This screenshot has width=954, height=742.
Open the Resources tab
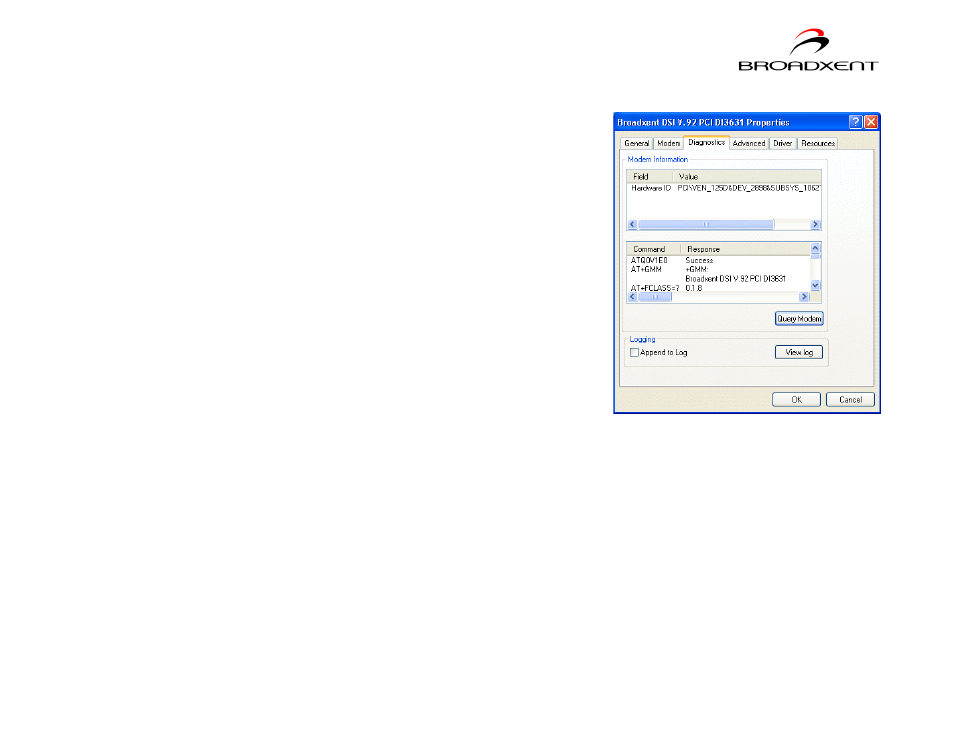point(818,144)
